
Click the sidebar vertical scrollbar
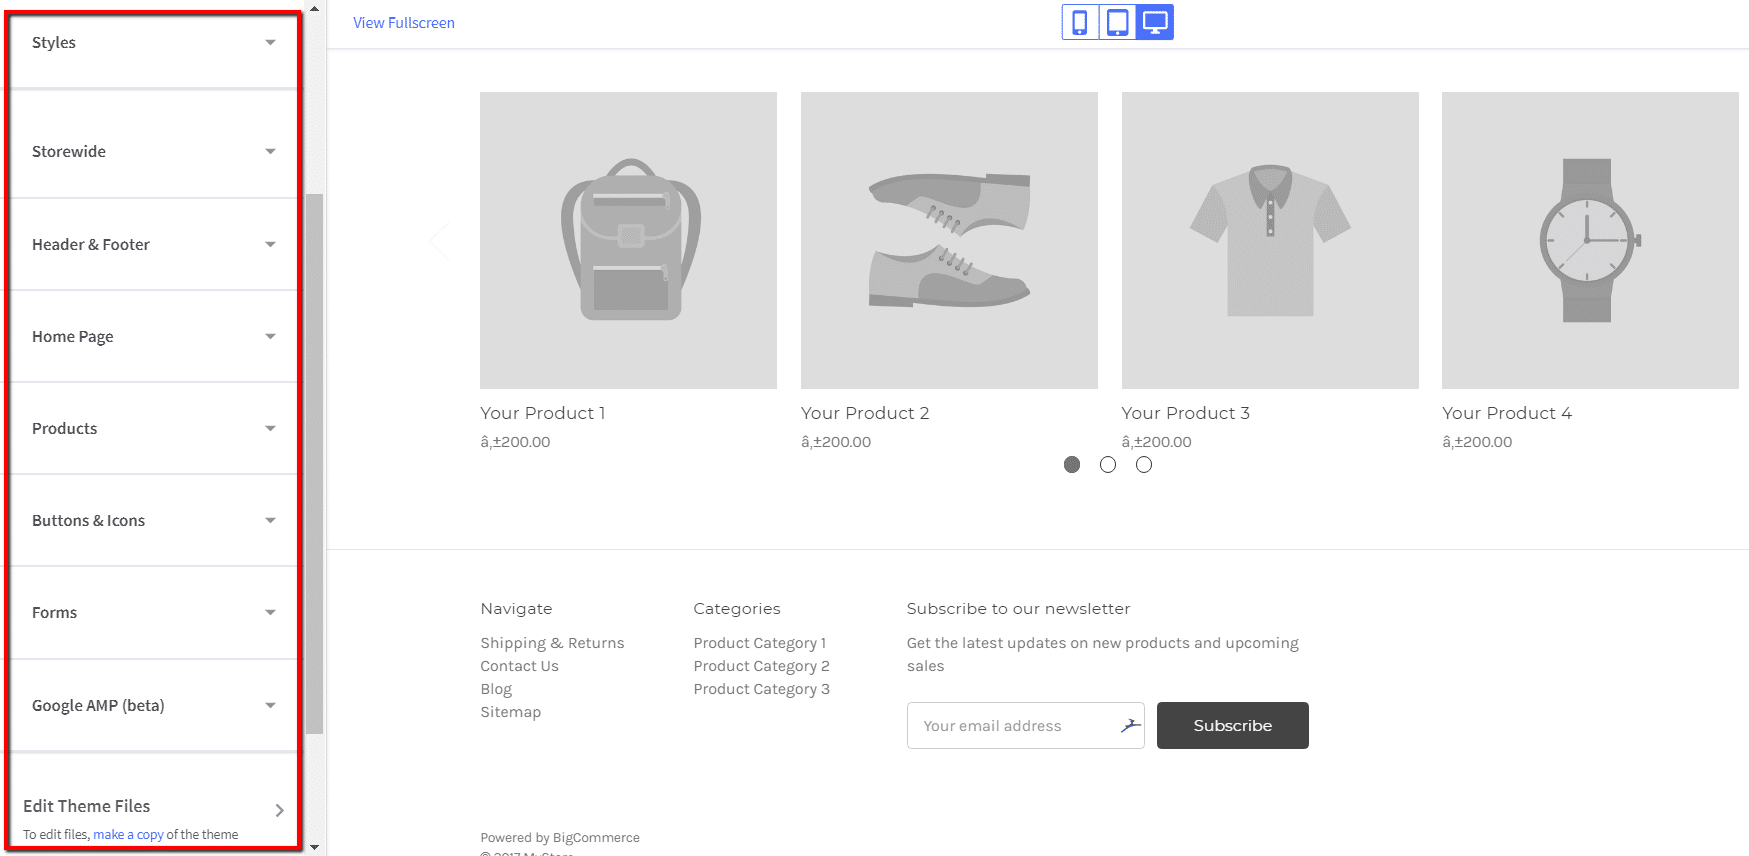[314, 460]
